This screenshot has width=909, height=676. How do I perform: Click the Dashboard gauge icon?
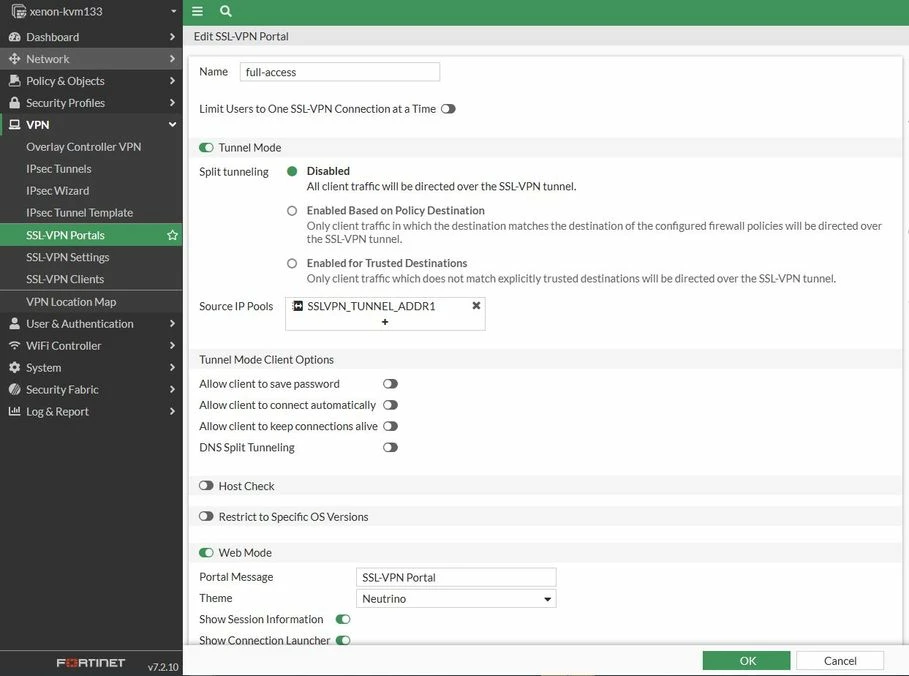(x=14, y=37)
